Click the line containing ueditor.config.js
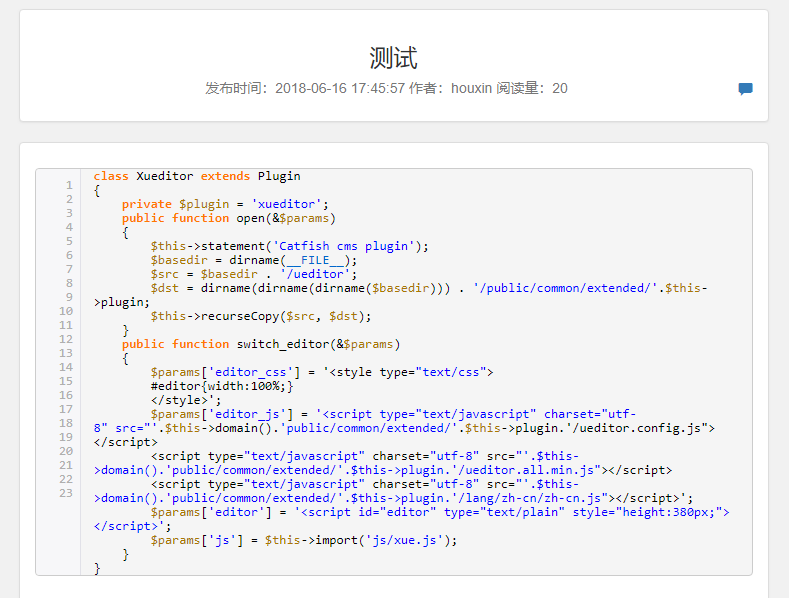 [404, 428]
